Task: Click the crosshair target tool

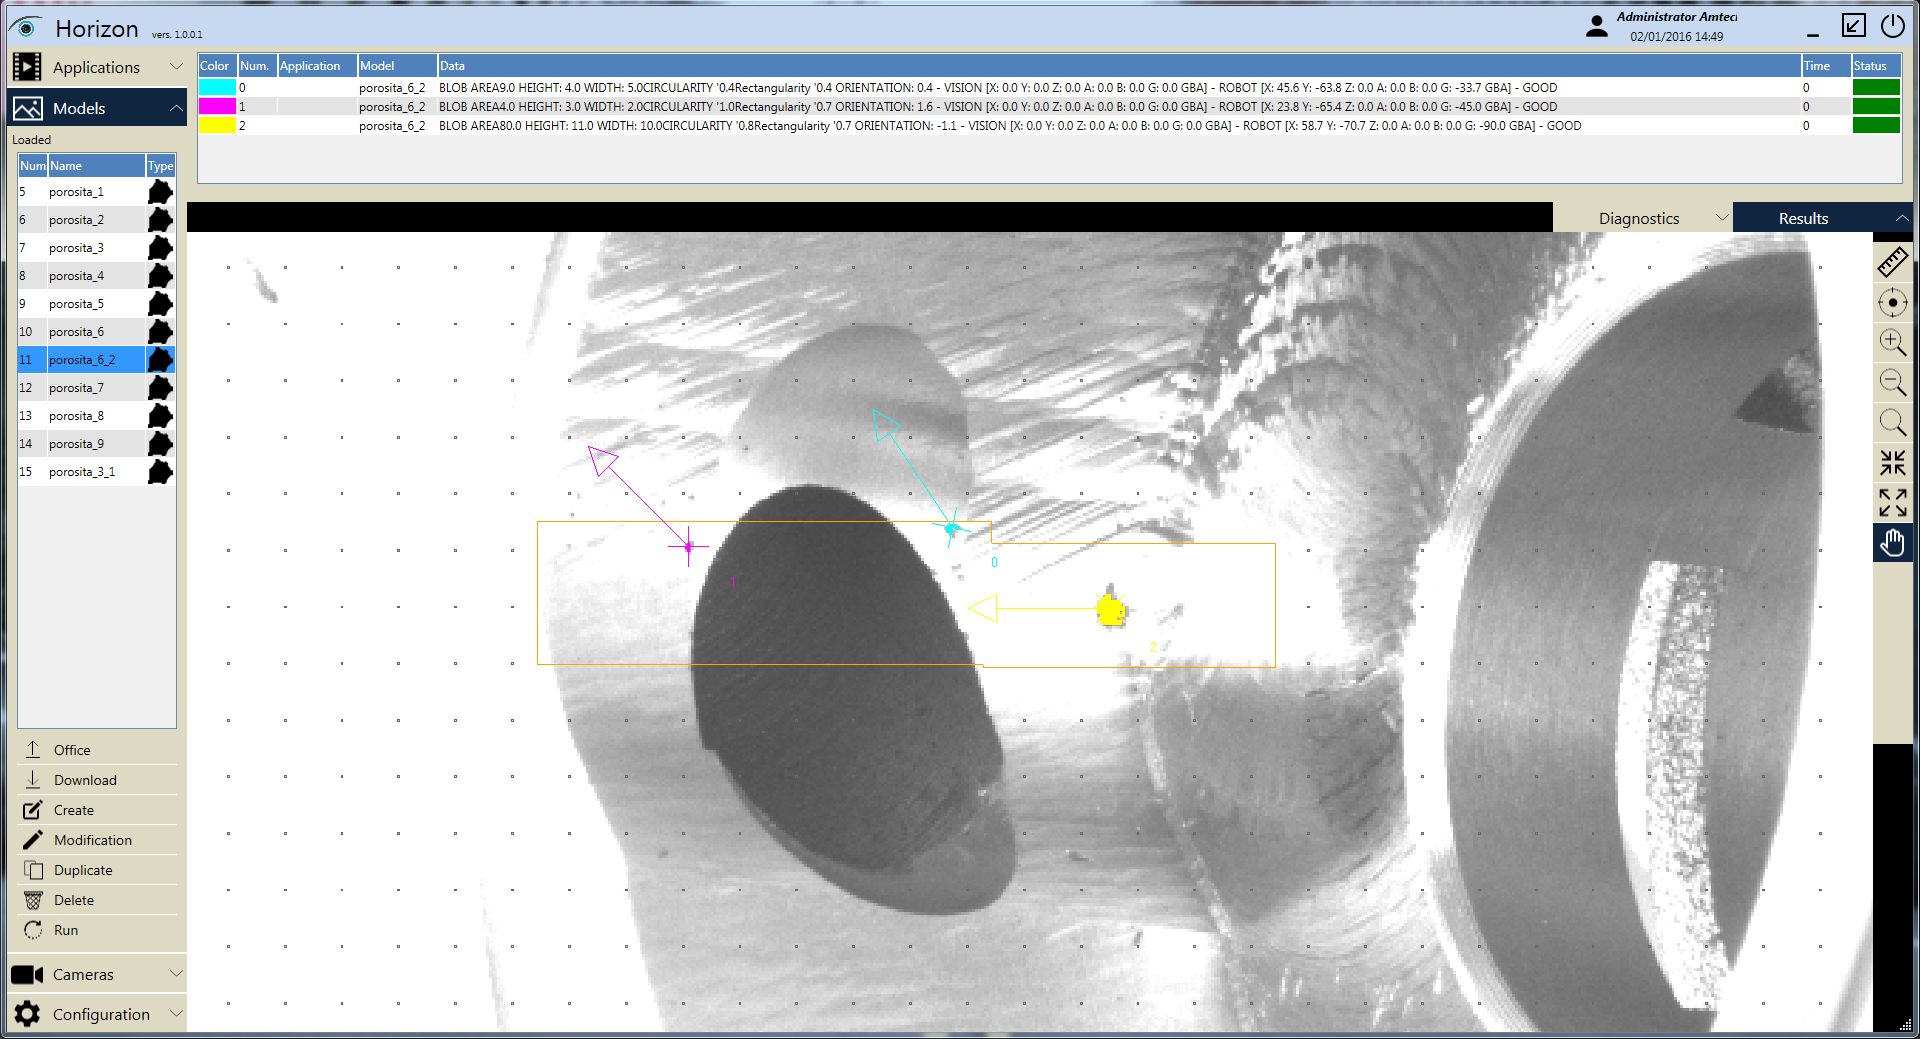Action: (1892, 302)
